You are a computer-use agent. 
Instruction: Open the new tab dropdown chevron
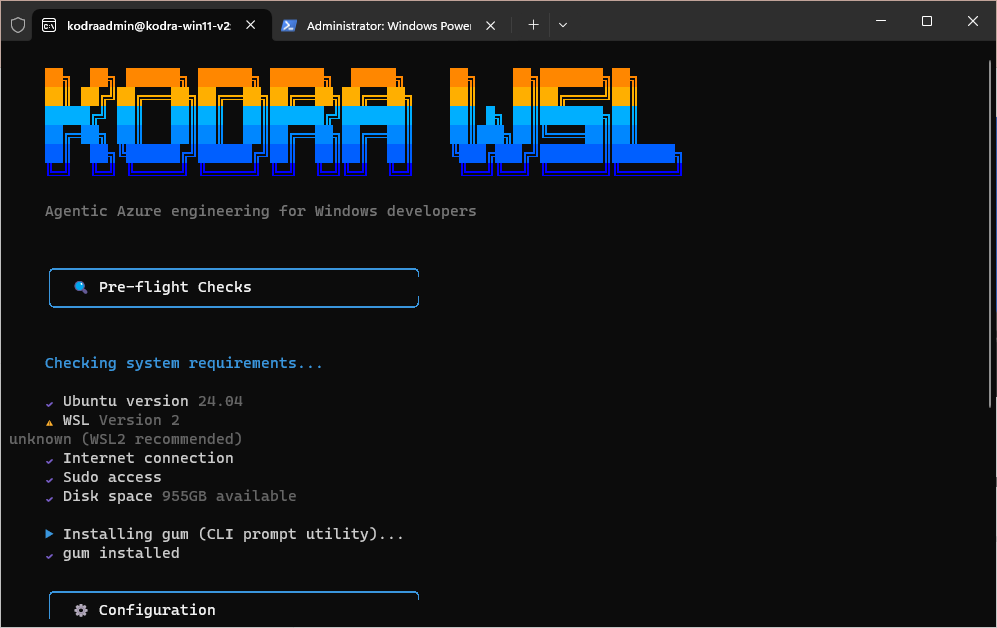[562, 24]
